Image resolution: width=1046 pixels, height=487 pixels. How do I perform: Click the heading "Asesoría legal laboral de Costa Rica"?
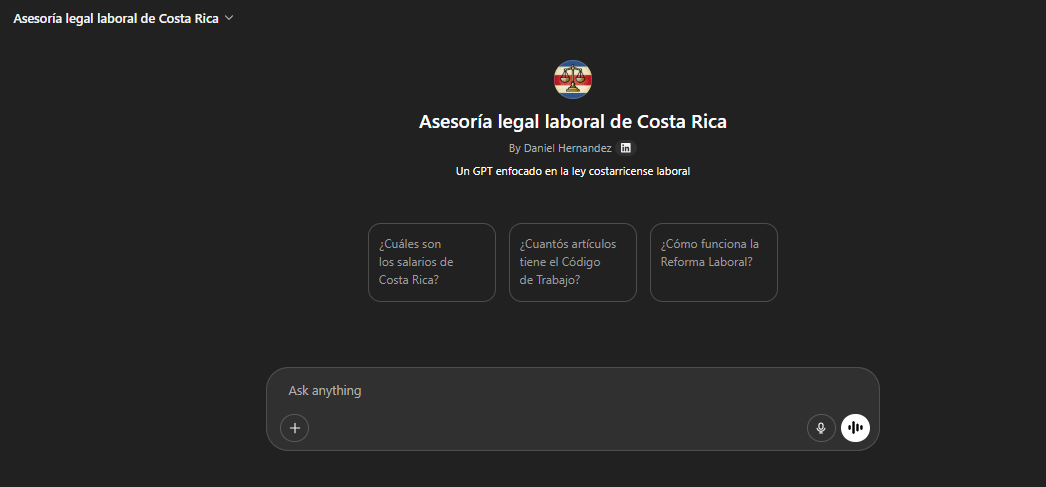pos(572,122)
